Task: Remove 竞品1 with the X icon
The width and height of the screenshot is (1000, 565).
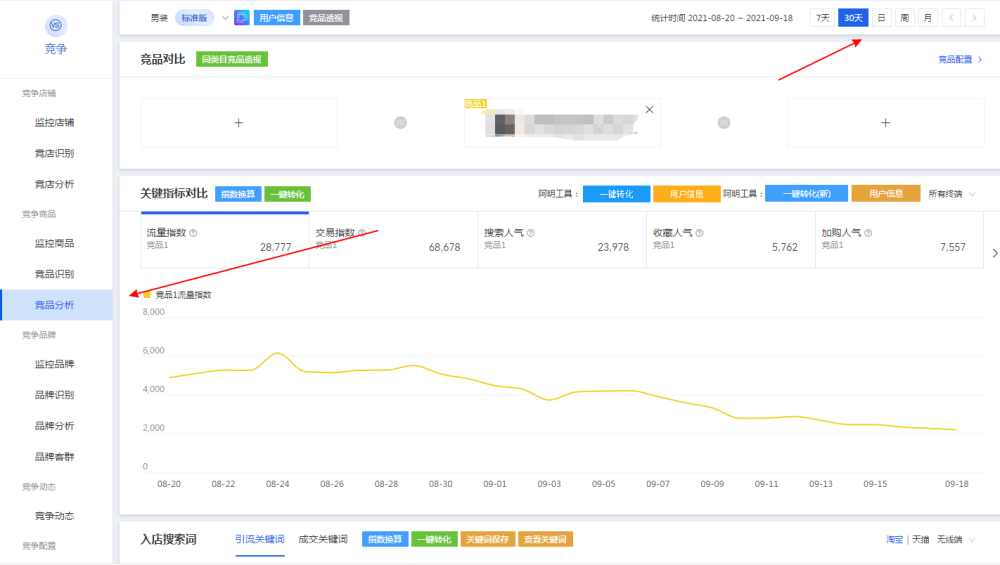Action: tap(649, 110)
